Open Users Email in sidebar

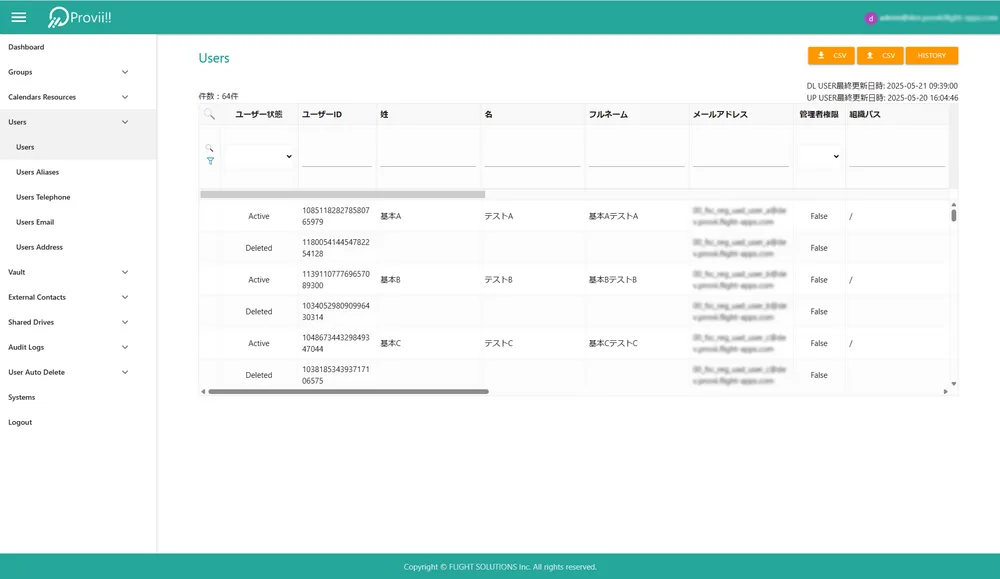click(34, 222)
